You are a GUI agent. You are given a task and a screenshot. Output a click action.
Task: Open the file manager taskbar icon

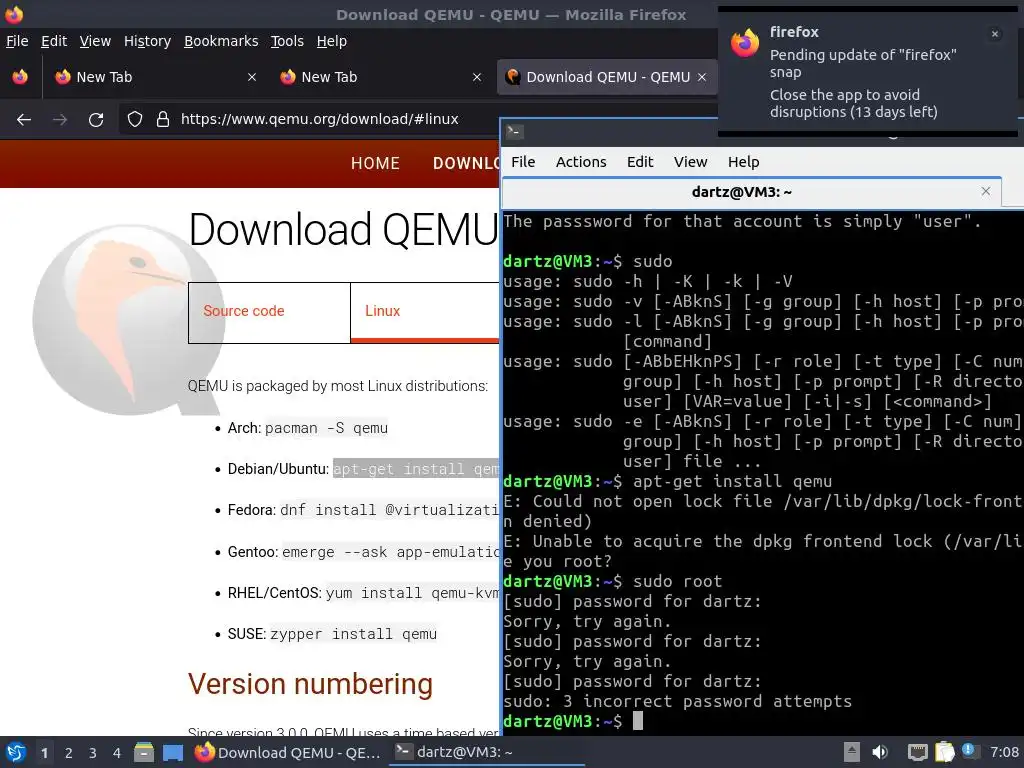[x=144, y=752]
